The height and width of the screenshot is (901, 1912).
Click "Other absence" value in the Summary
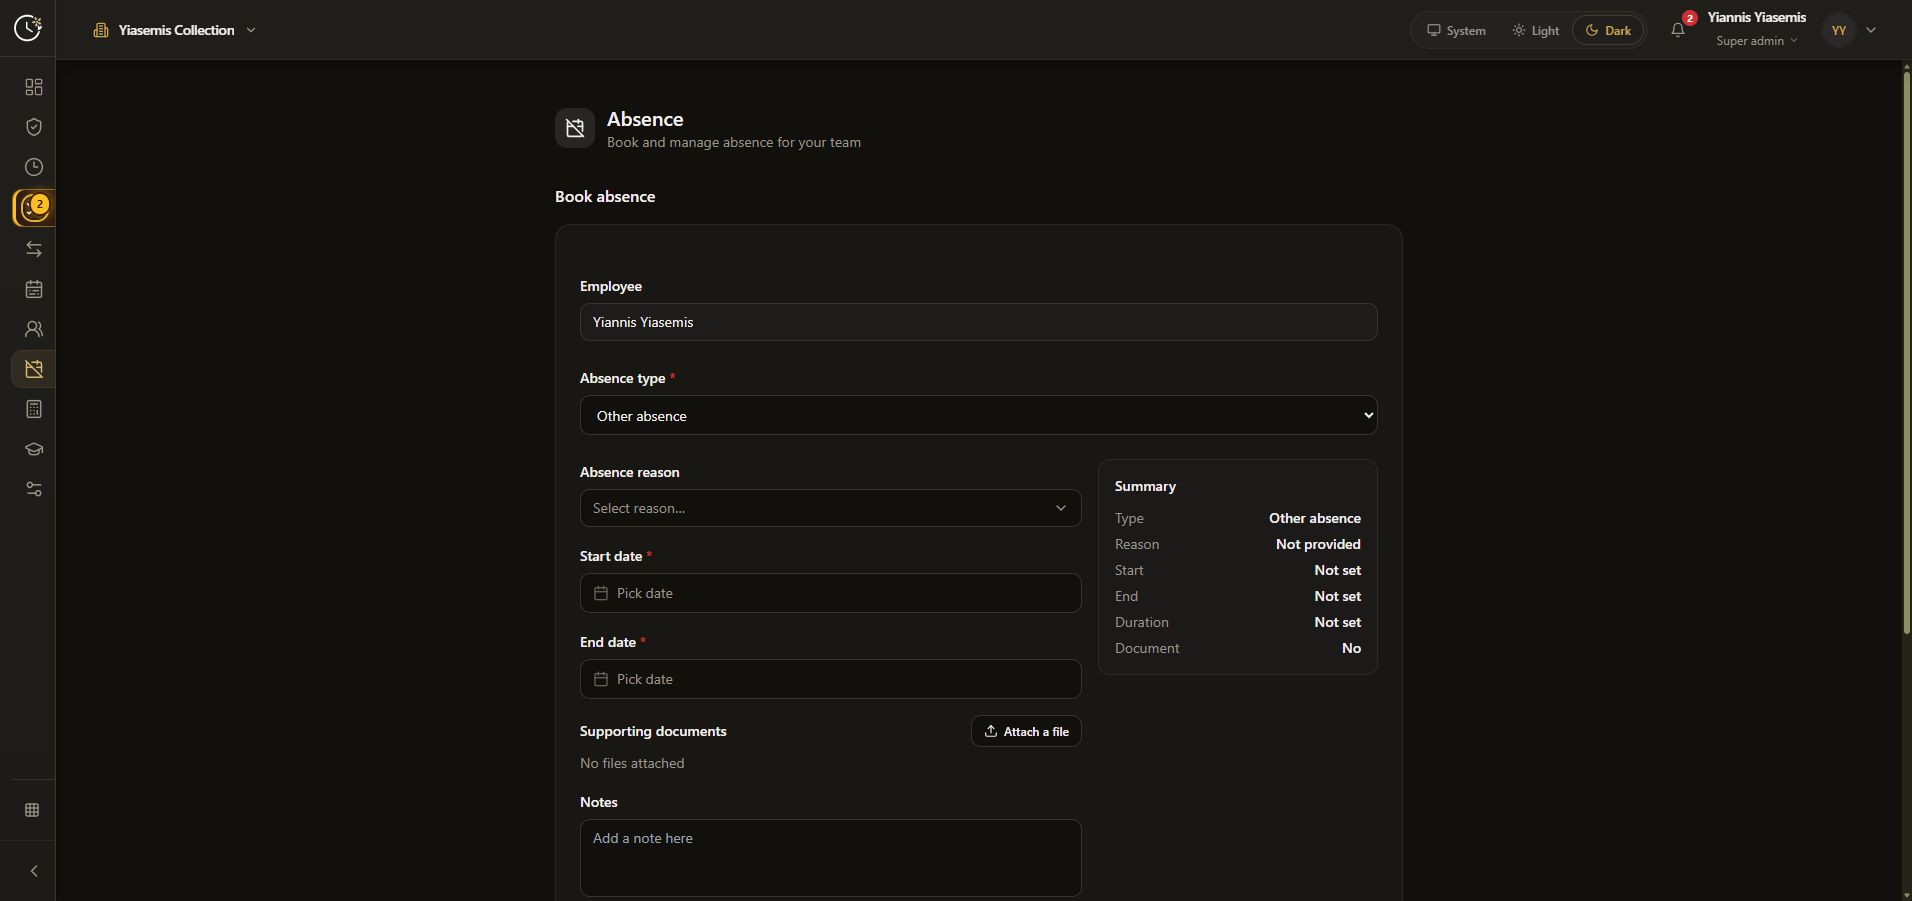pyautogui.click(x=1315, y=518)
